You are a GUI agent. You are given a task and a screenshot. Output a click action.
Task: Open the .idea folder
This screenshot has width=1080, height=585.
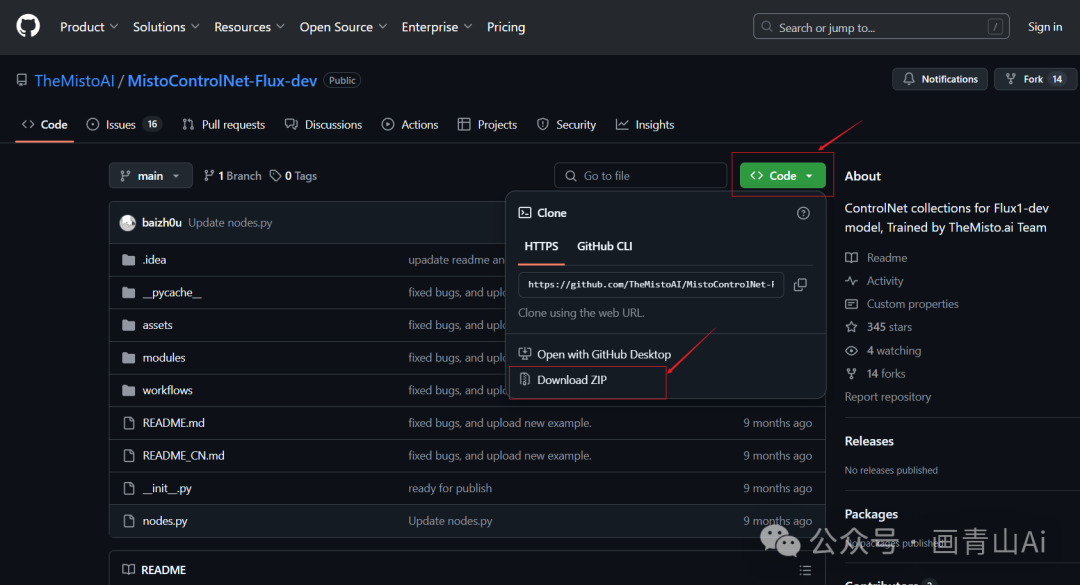(154, 260)
